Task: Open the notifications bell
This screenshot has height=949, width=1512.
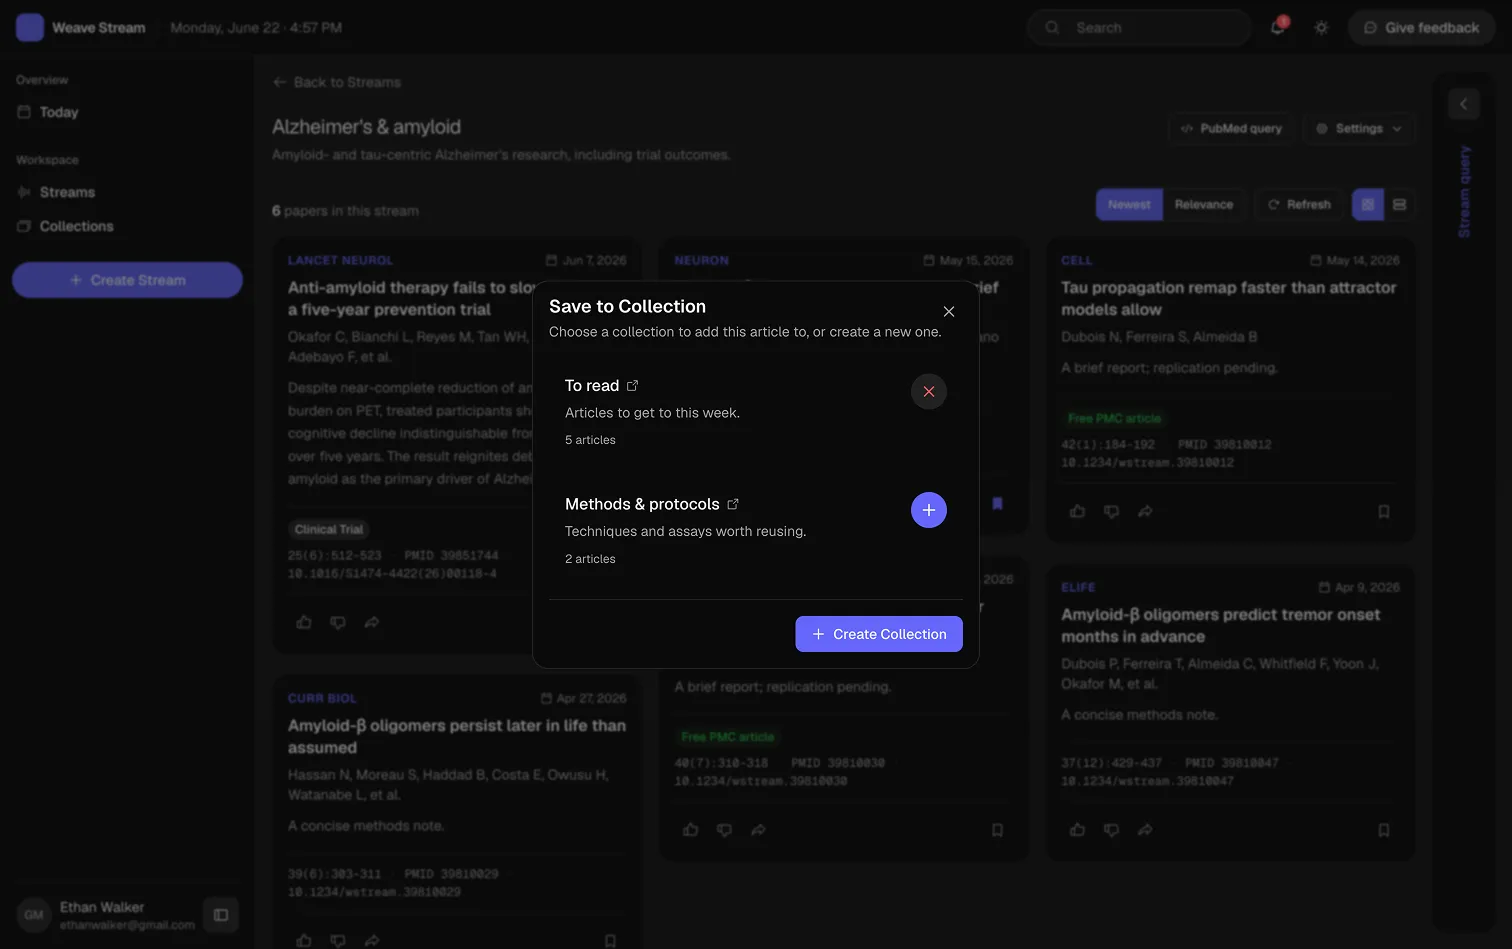Action: pyautogui.click(x=1277, y=28)
